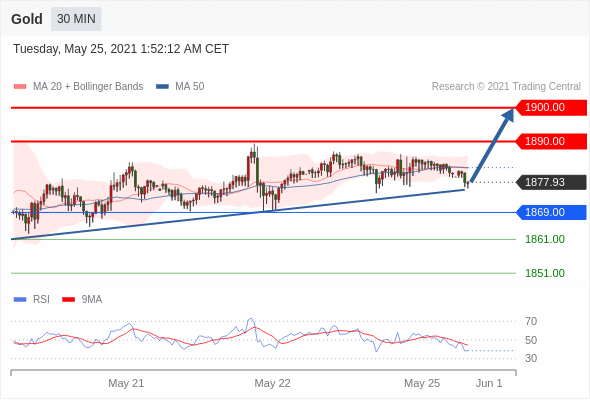
Task: Click the 1900.00 red resistance price tag
Action: click(551, 108)
